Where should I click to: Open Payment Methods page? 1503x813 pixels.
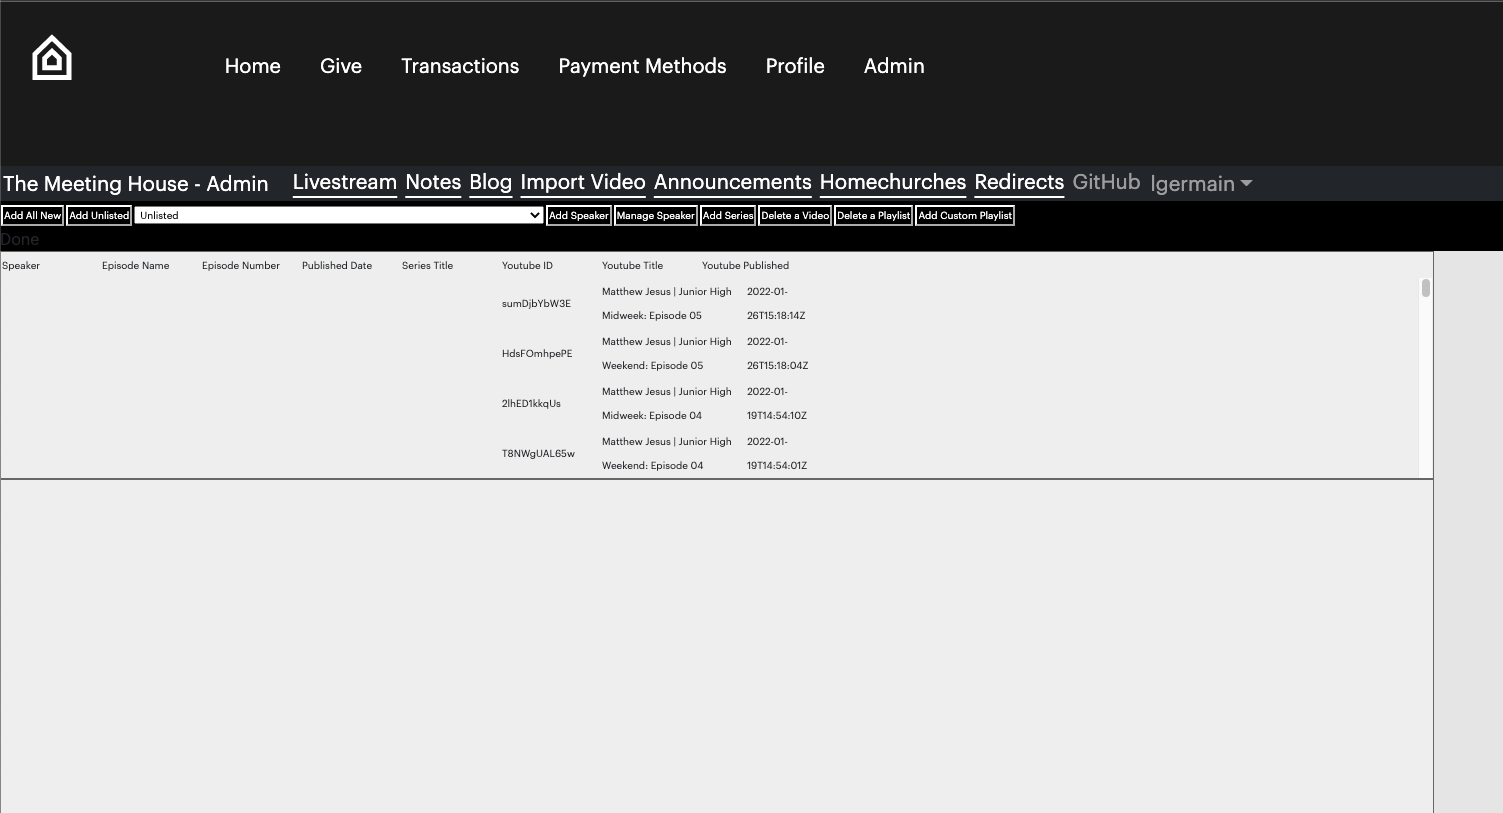pyautogui.click(x=642, y=66)
